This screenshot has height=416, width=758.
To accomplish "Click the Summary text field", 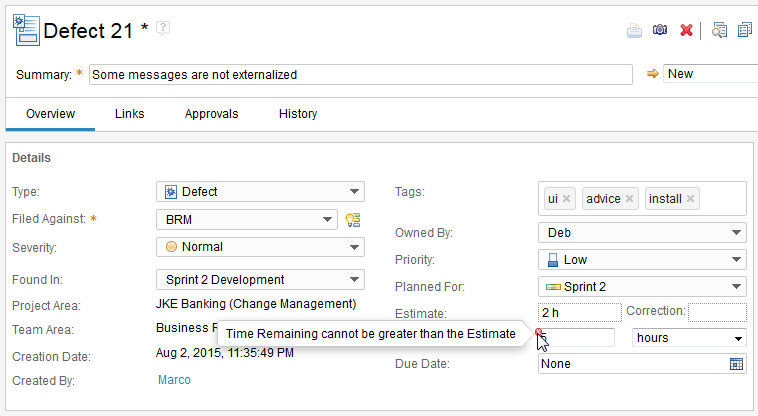I will pyautogui.click(x=361, y=75).
